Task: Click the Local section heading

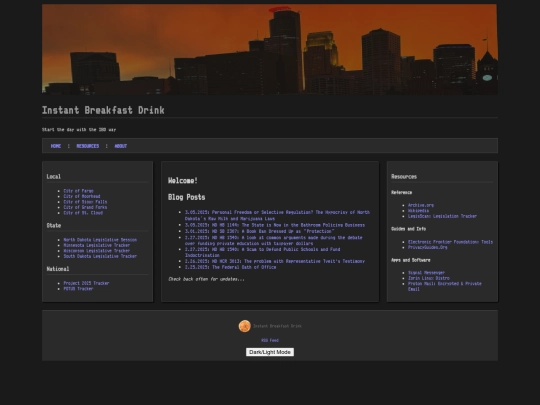Action: [x=54, y=177]
